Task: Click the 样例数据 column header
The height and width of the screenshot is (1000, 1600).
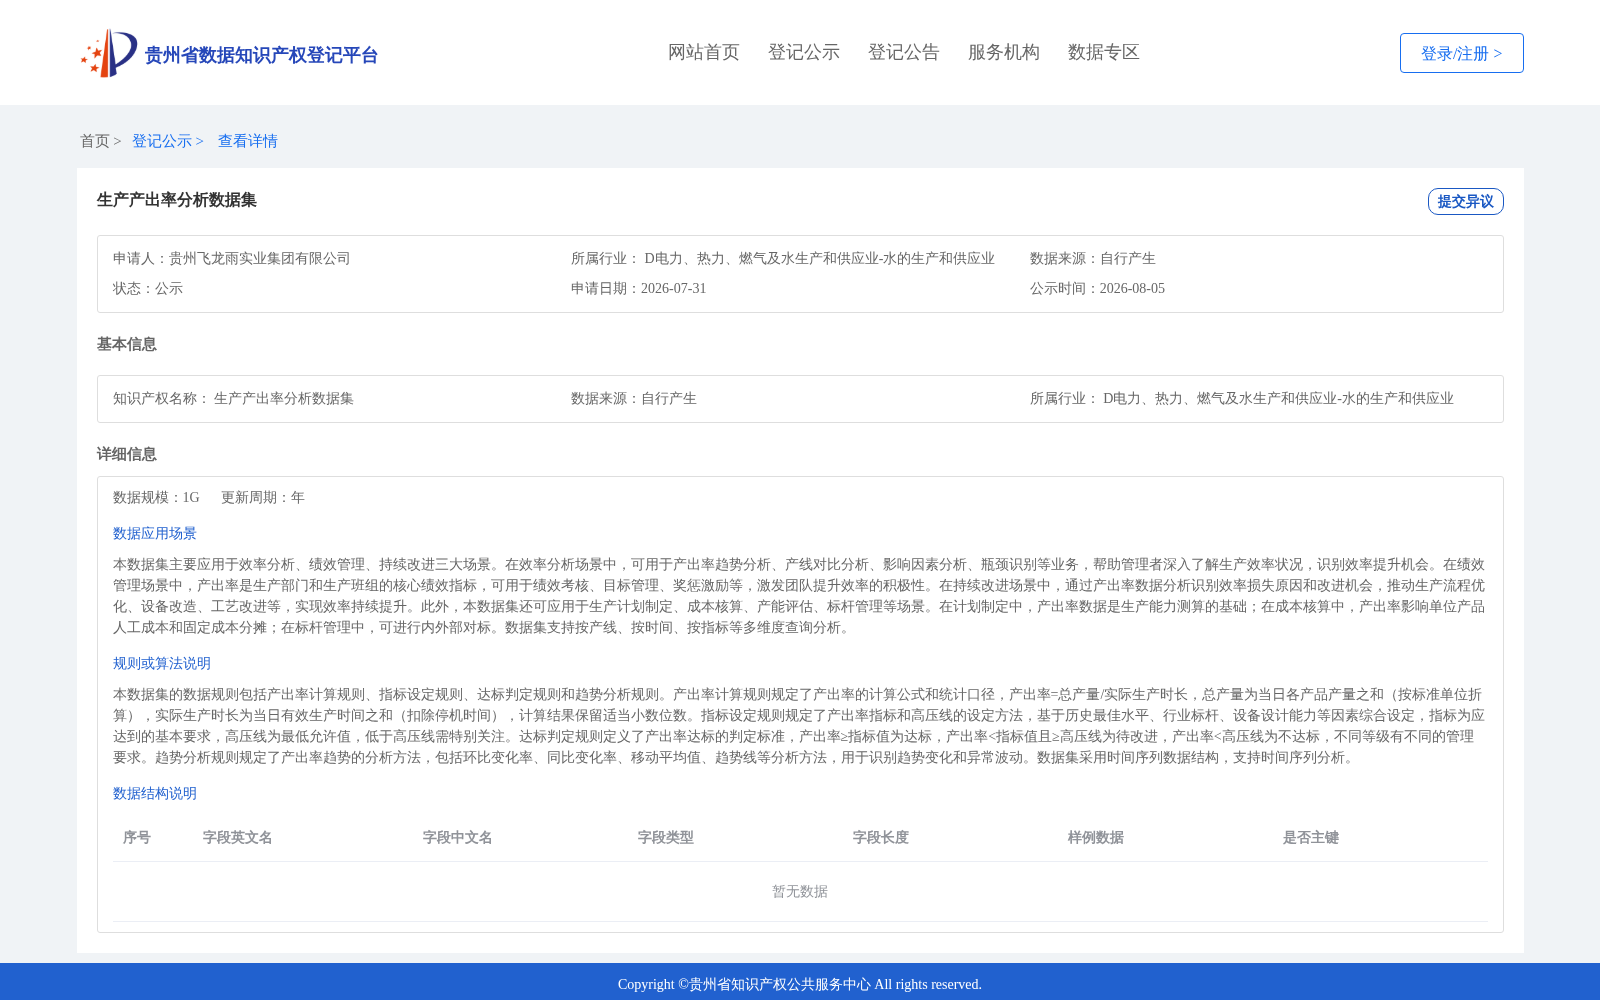Action: click(1096, 837)
